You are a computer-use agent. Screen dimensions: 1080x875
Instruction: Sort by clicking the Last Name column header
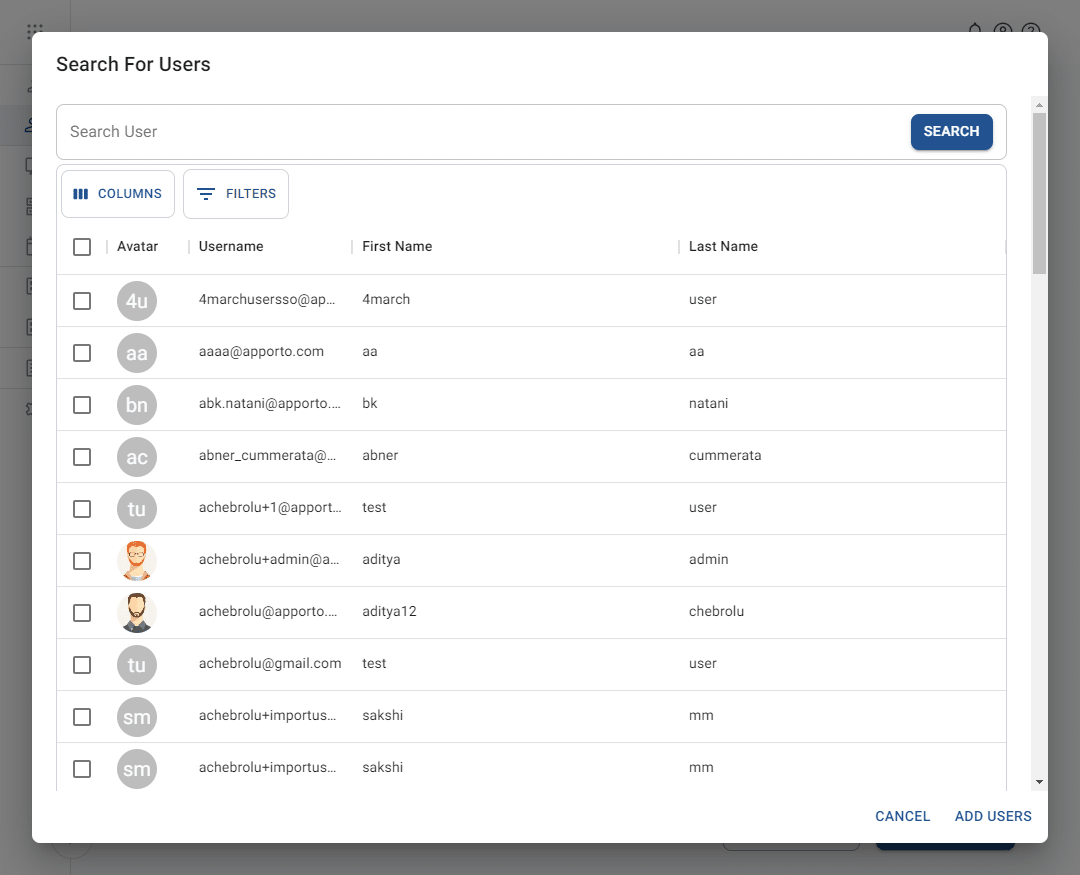pyautogui.click(x=722, y=246)
